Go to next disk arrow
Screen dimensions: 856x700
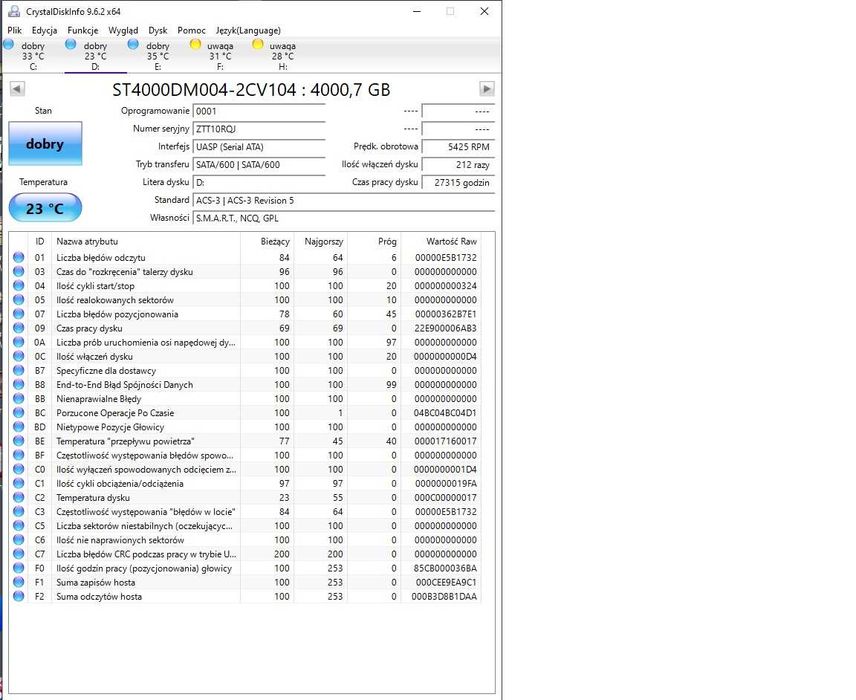point(486,88)
